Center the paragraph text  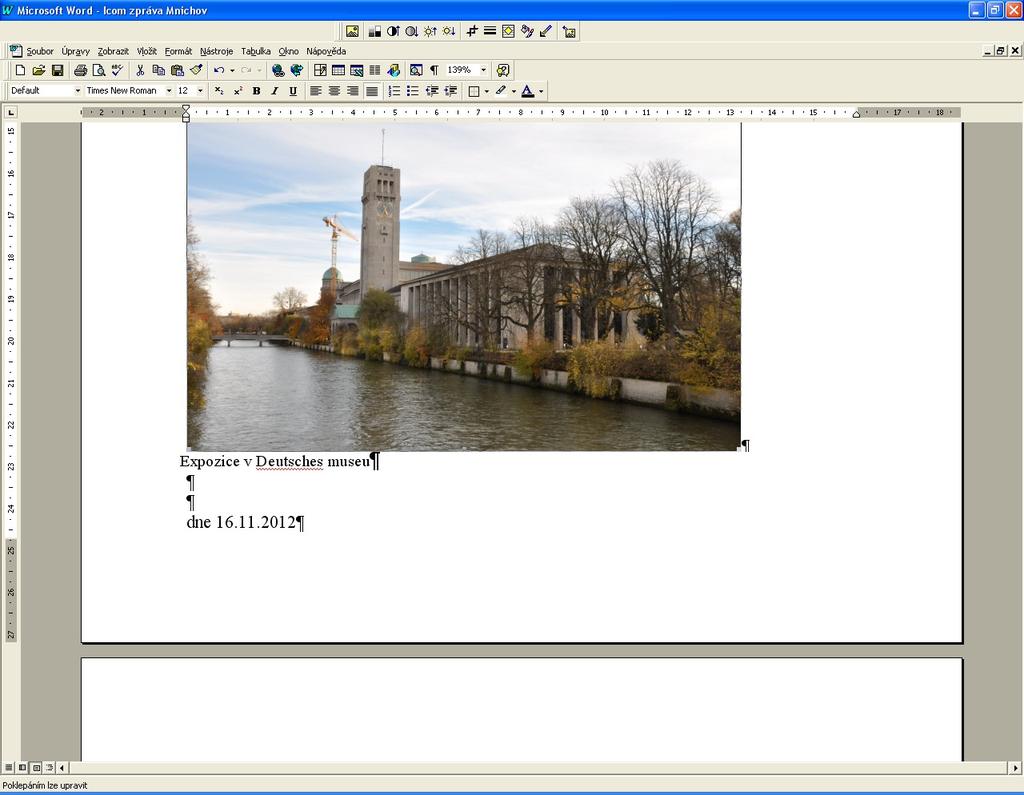point(334,91)
